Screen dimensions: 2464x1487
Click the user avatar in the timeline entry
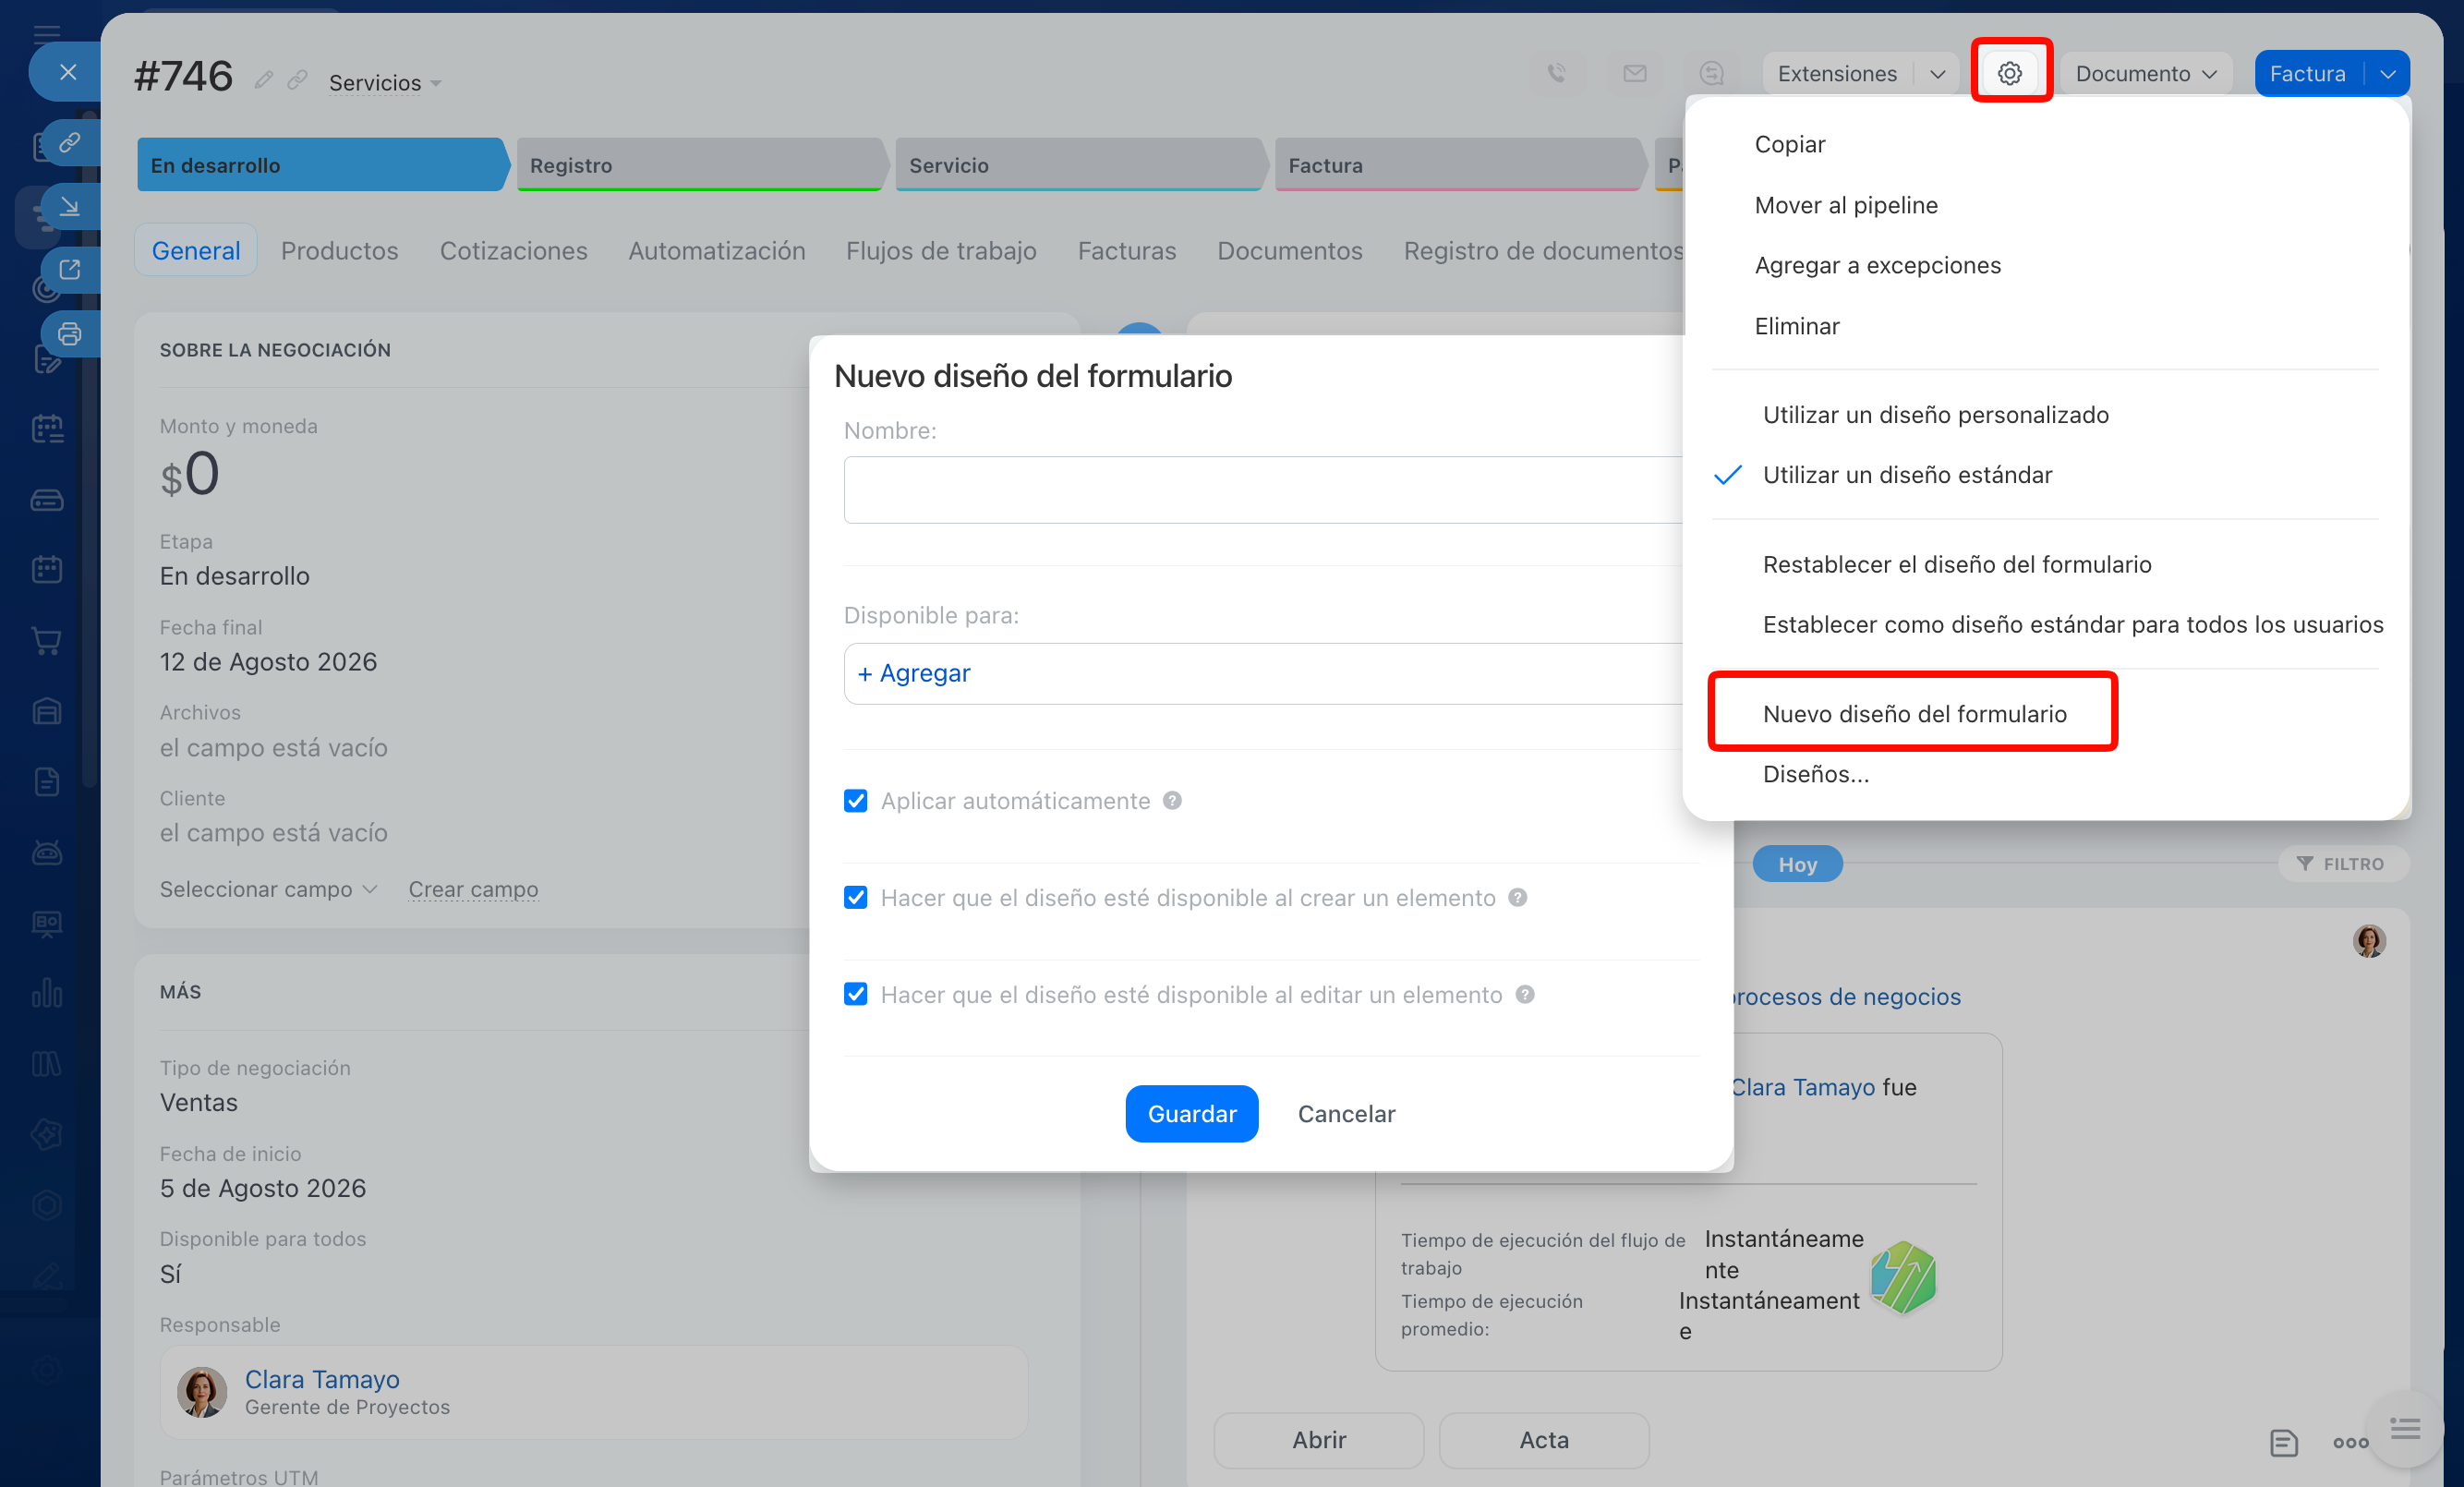pyautogui.click(x=2368, y=940)
